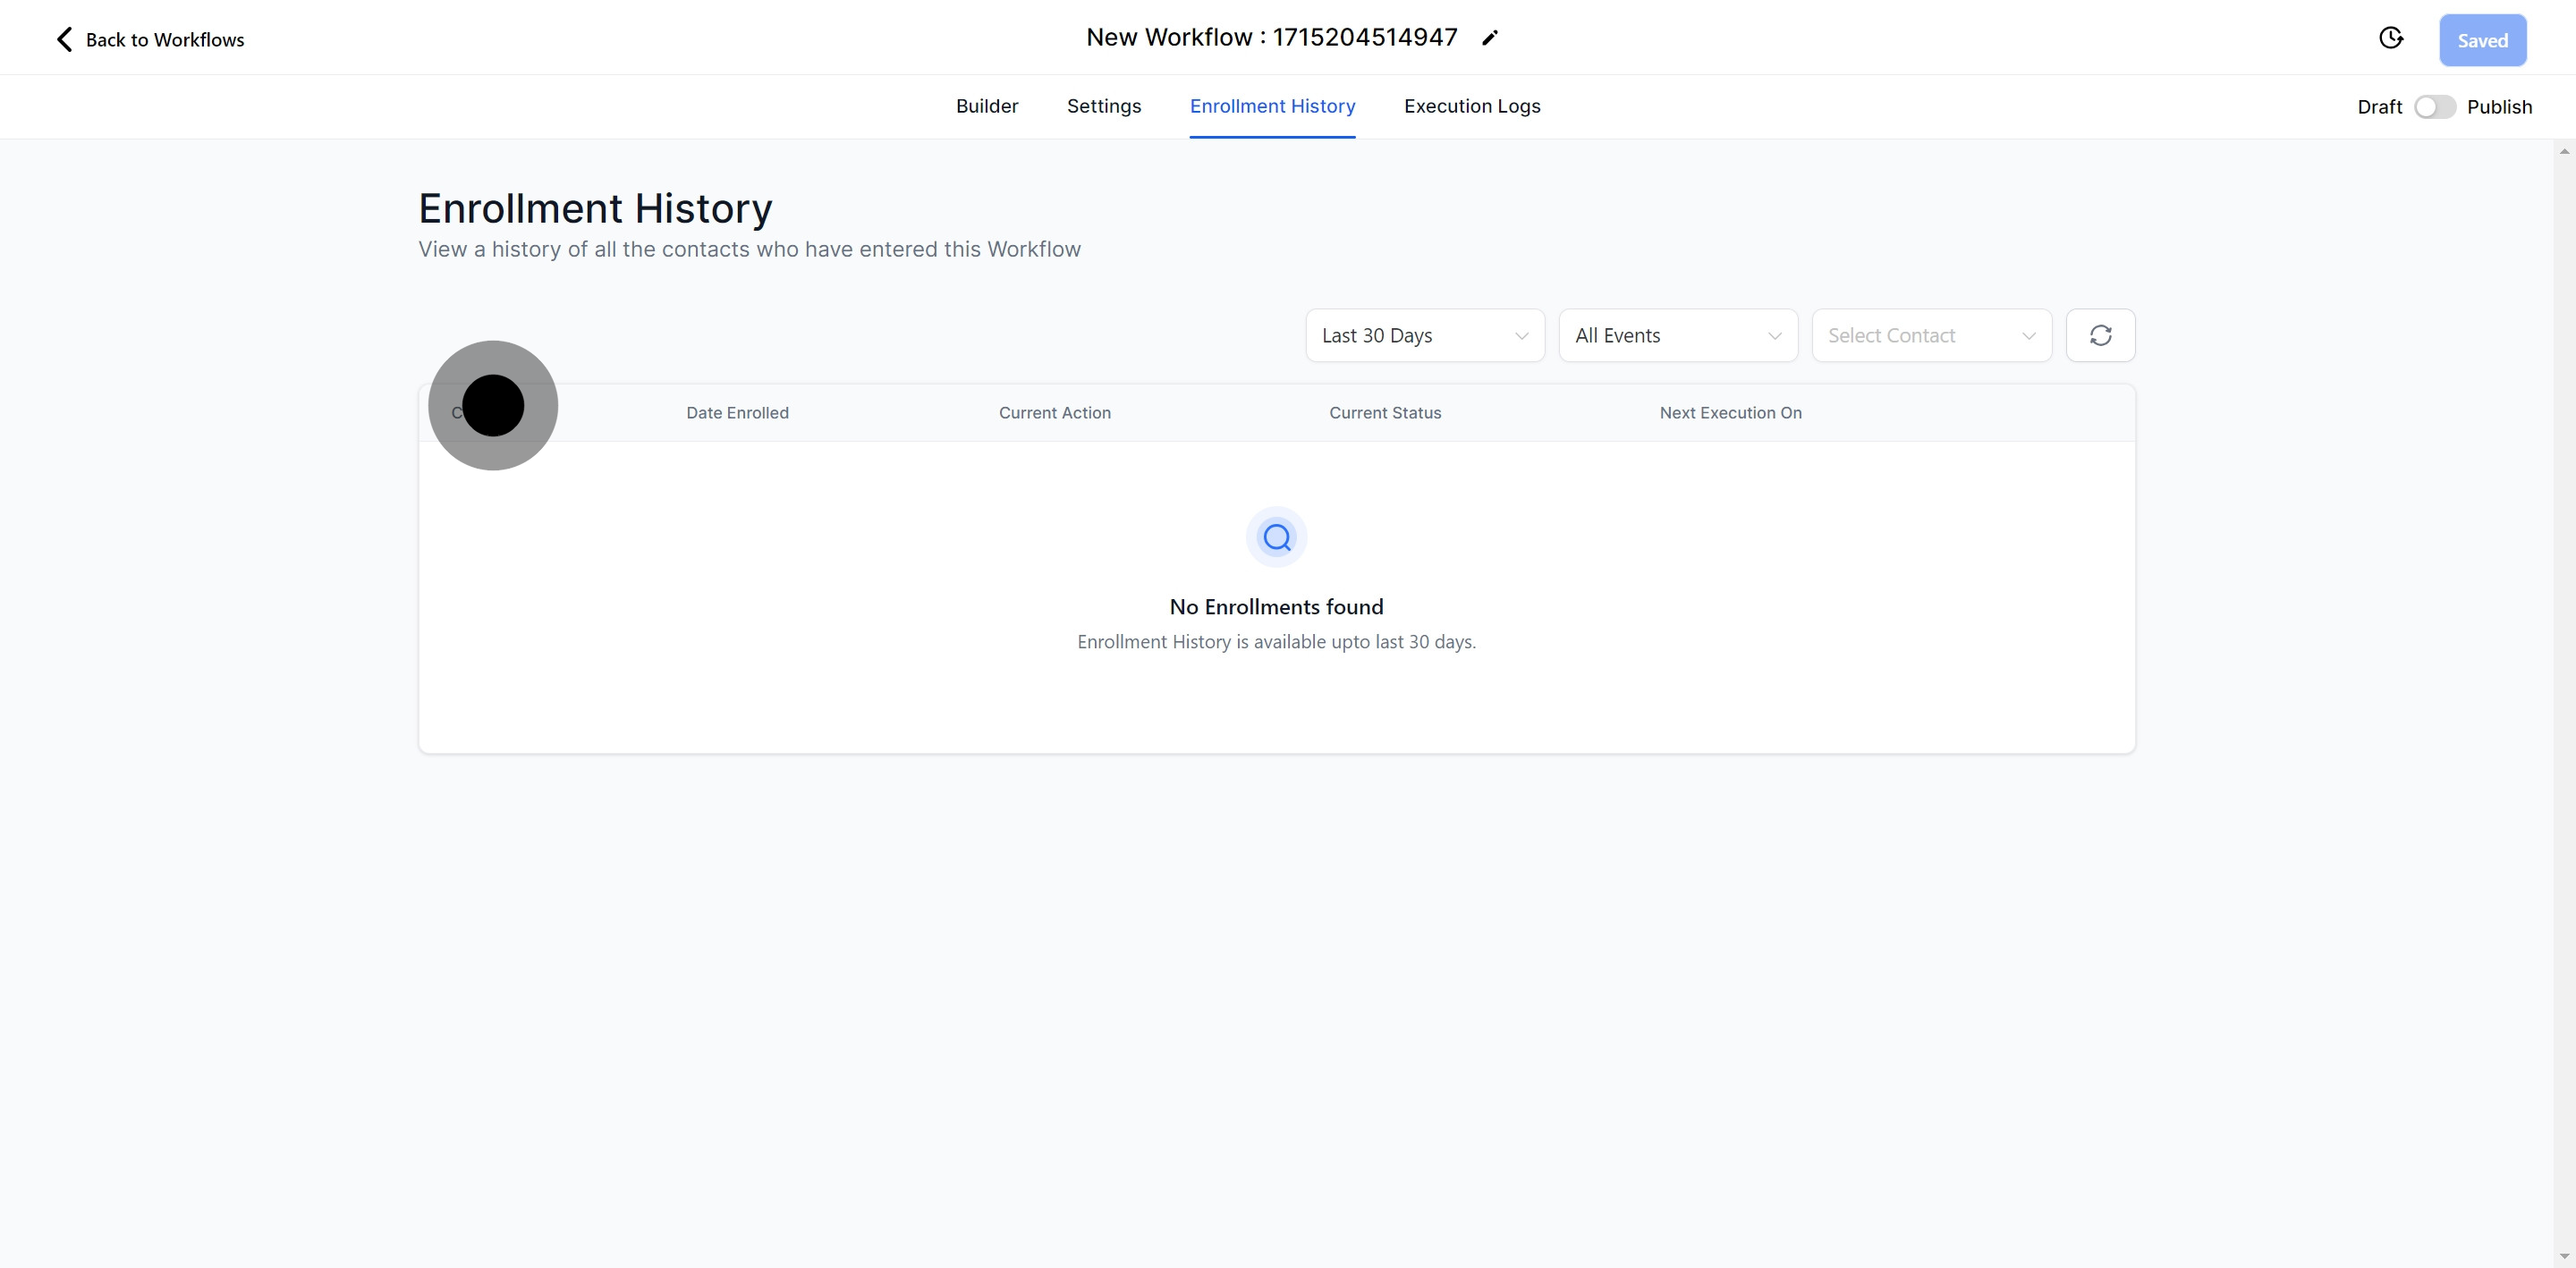This screenshot has width=2576, height=1268.
Task: Expand the Last 30 Days dropdown
Action: click(1424, 335)
